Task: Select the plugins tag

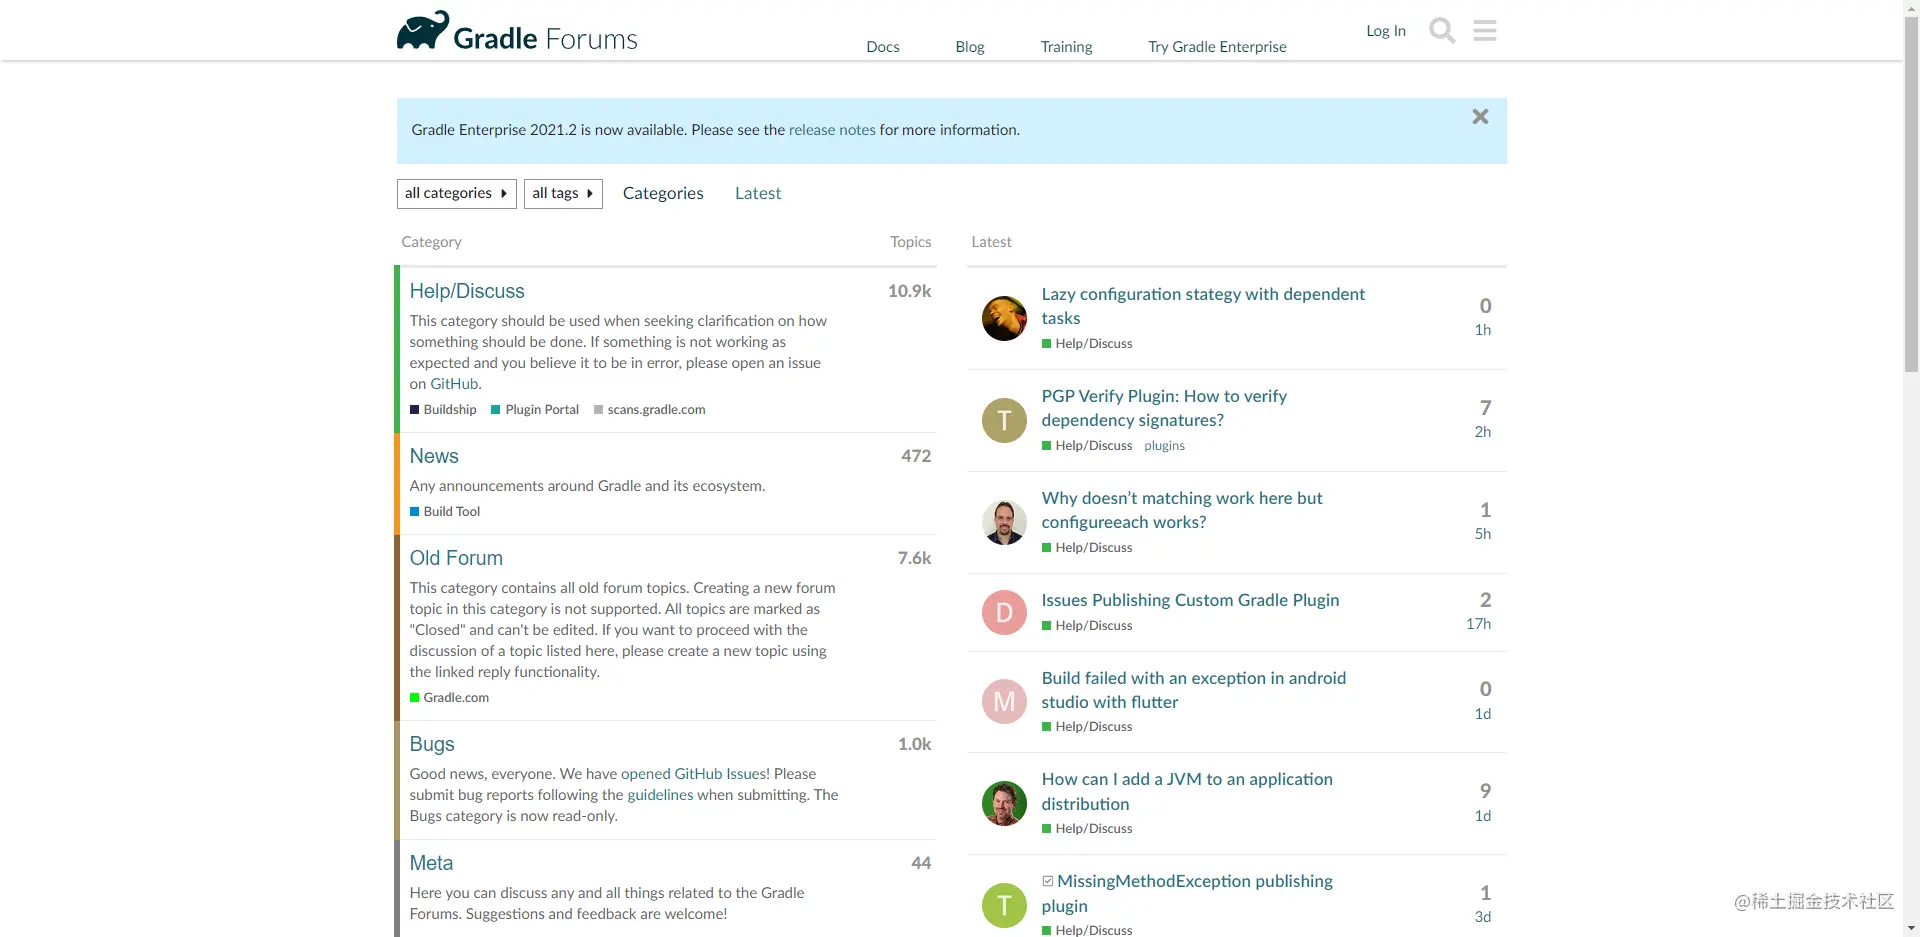Action: click(1164, 446)
